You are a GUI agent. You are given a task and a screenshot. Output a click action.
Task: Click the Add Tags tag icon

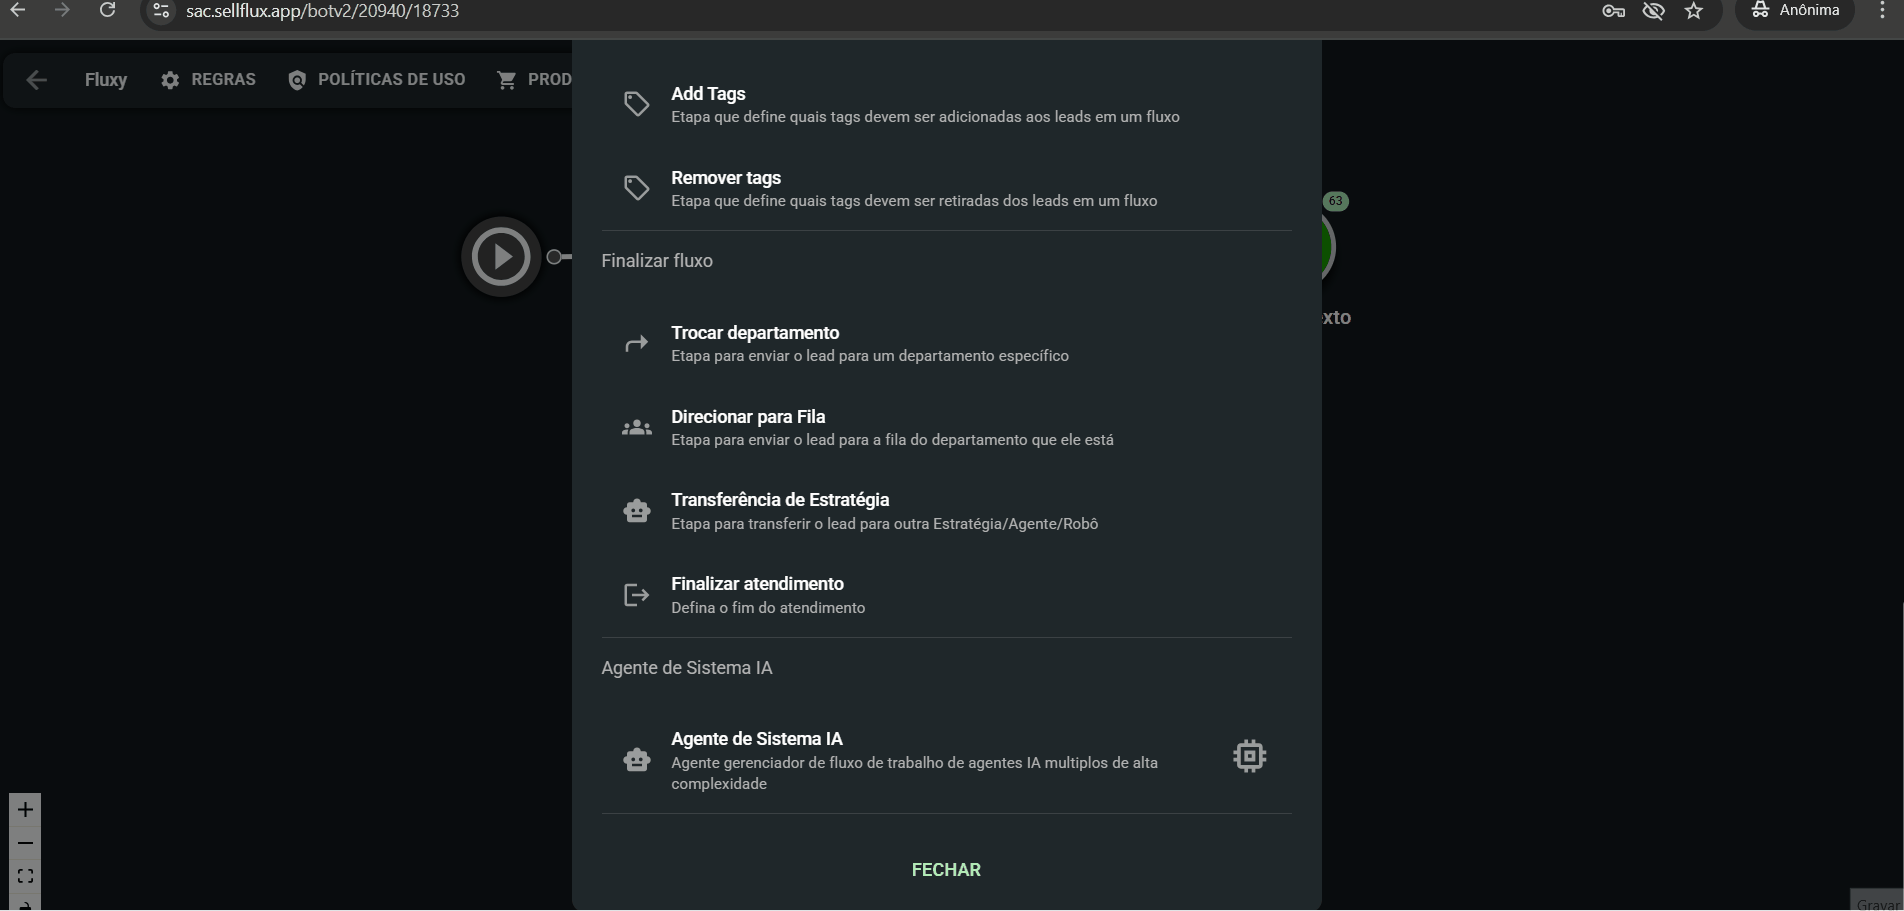636,104
